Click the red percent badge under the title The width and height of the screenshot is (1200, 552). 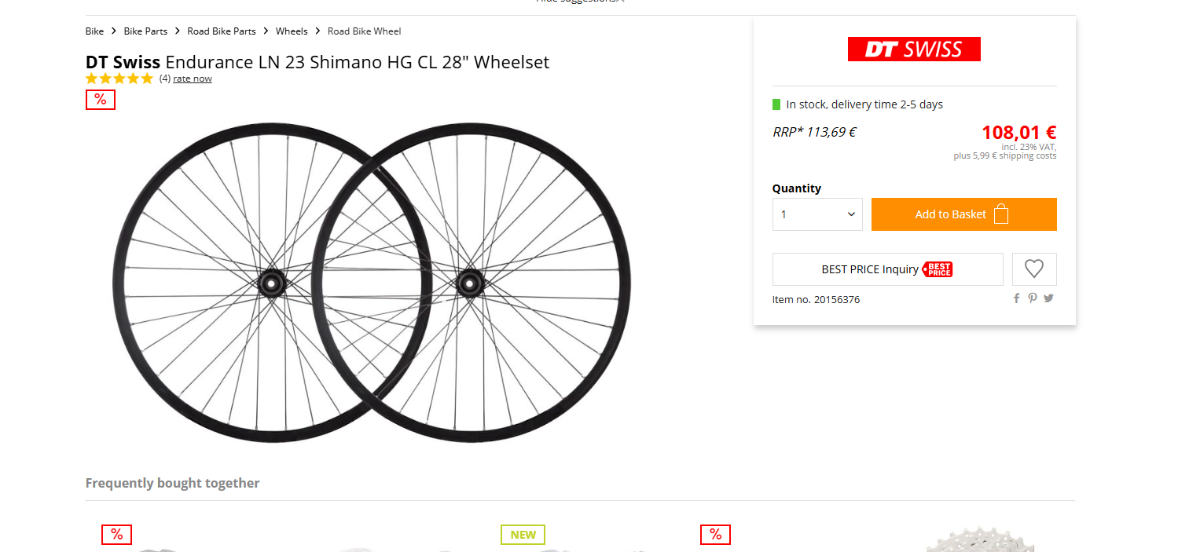tap(100, 99)
